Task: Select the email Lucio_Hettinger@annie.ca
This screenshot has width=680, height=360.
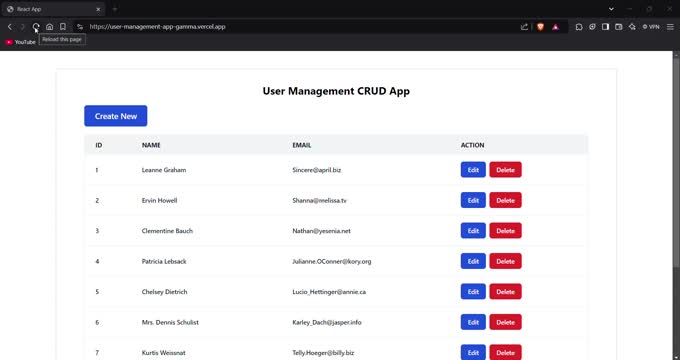Action: click(x=329, y=292)
